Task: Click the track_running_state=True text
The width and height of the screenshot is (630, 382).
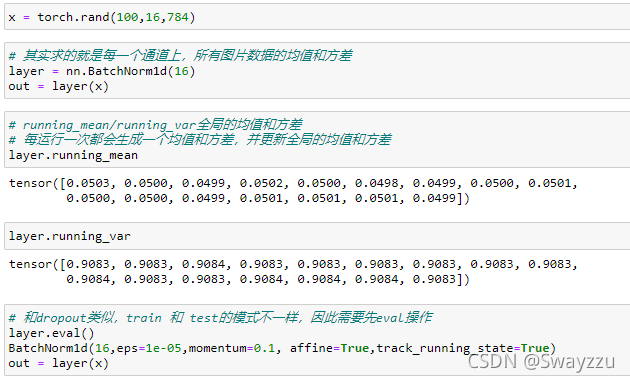Action: pos(463,348)
